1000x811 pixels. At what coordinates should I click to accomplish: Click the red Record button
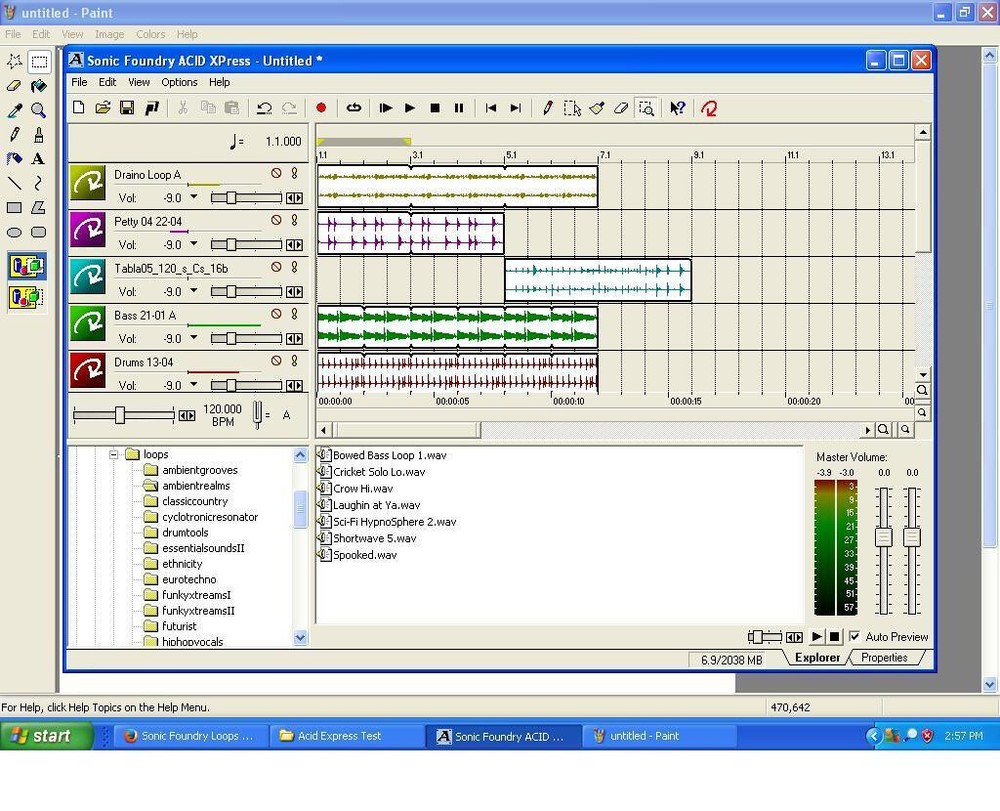click(320, 108)
